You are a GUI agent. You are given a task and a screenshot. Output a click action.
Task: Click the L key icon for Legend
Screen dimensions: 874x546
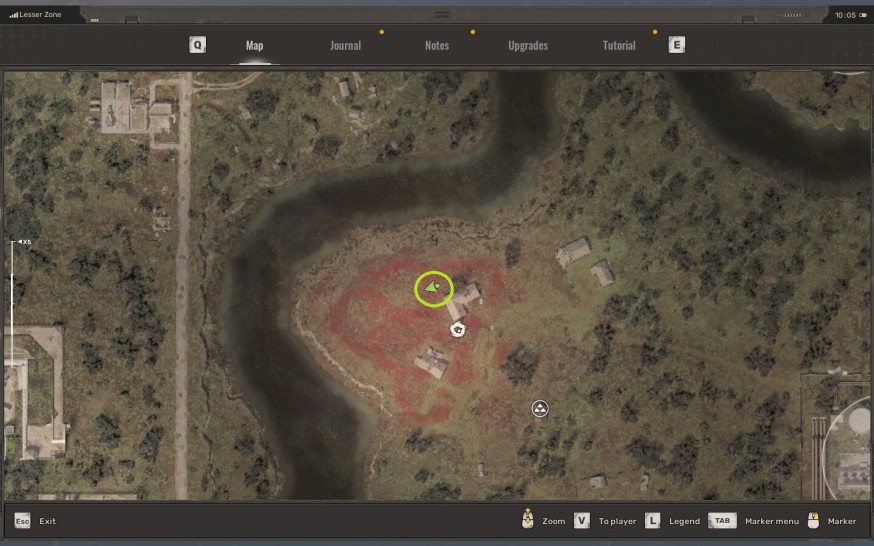click(x=652, y=521)
